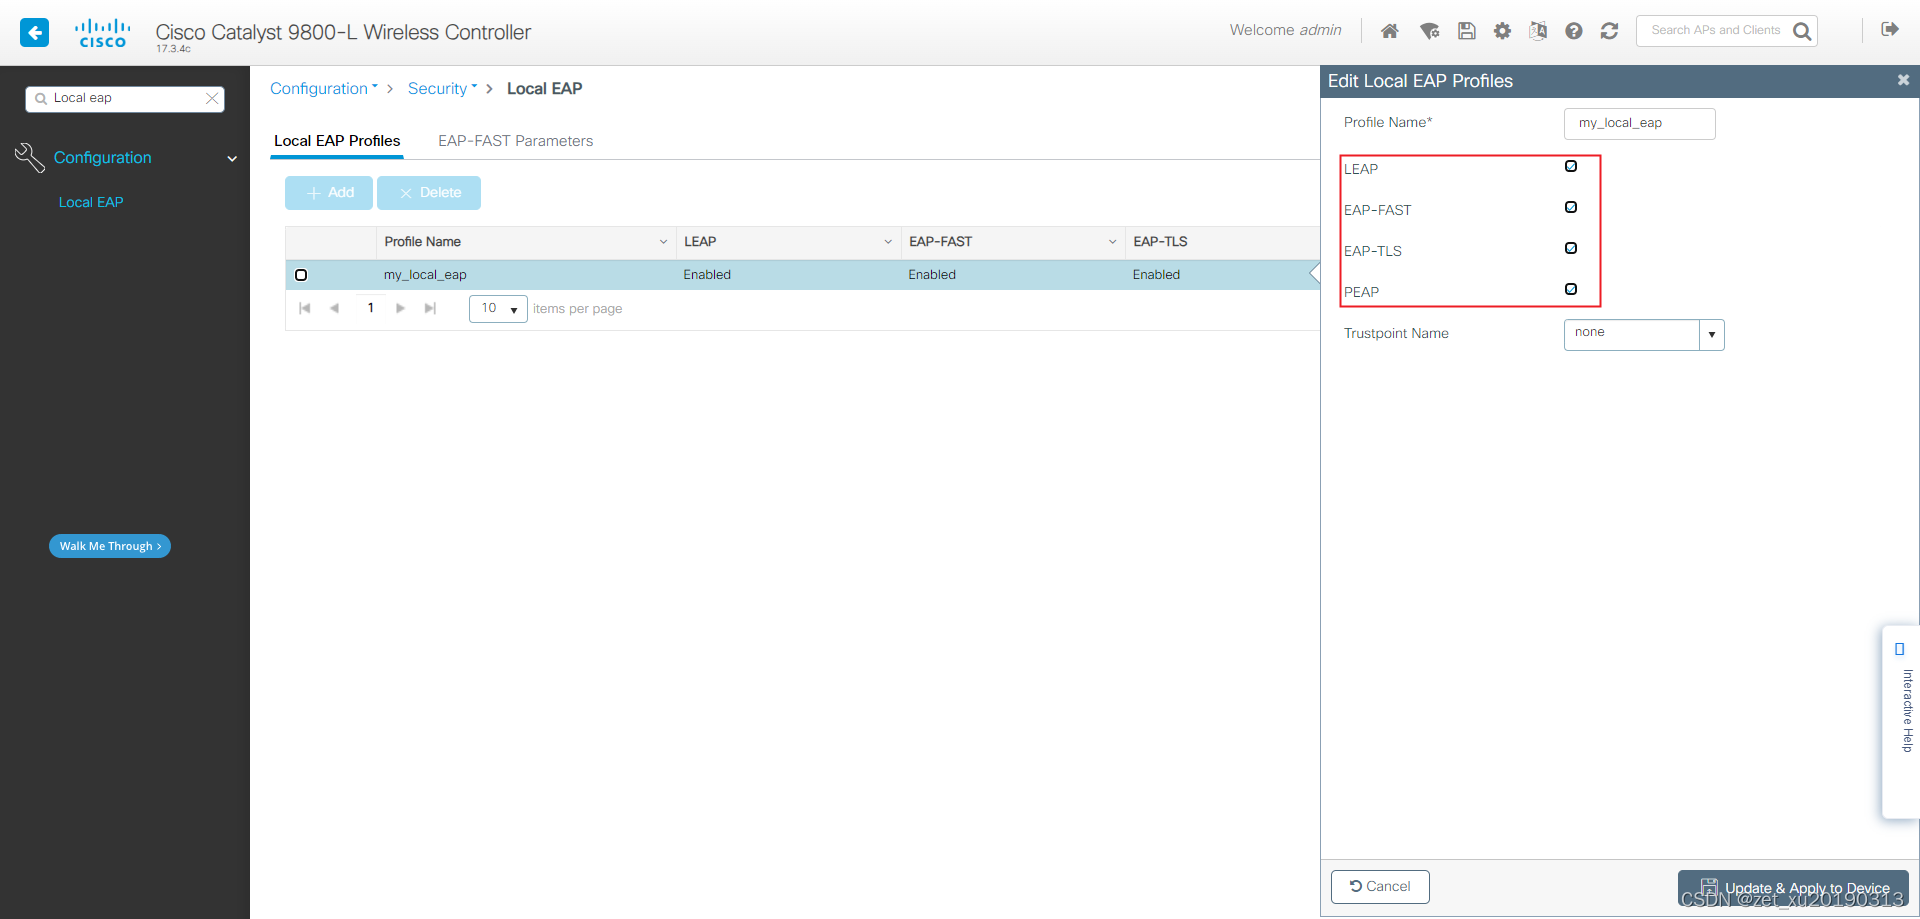Click the my_local_eap profile name cell
Viewport: 1920px width, 919px height.
click(425, 275)
